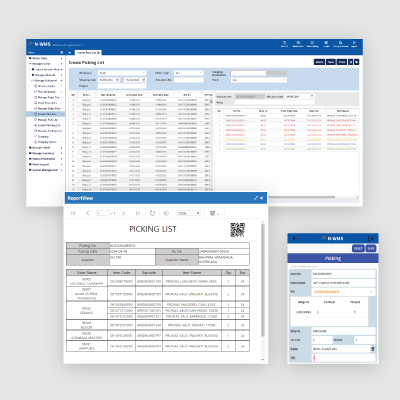400x400 pixels.
Task: Click the report page number field
Action: [103, 213]
